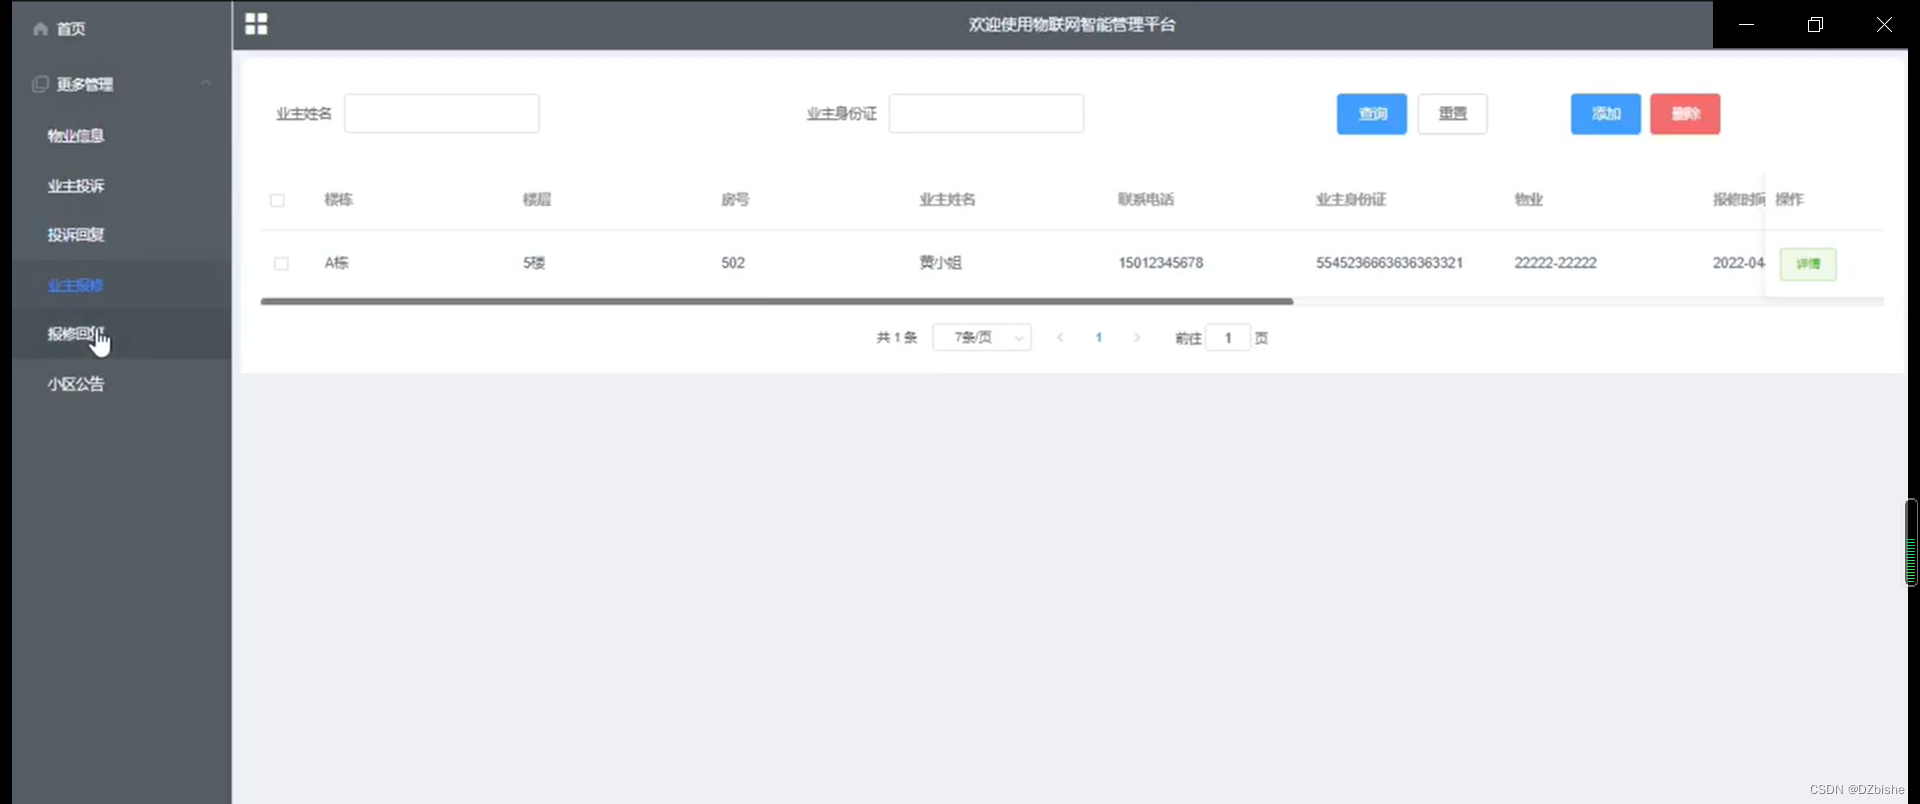Viewport: 1920px width, 804px height.
Task: Click the blue 添加 button
Action: (x=1606, y=114)
